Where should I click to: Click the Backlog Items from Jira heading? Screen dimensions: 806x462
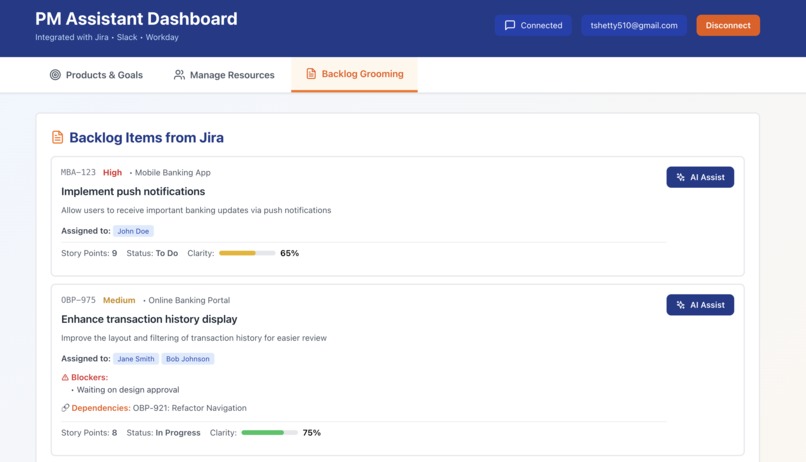pos(146,138)
